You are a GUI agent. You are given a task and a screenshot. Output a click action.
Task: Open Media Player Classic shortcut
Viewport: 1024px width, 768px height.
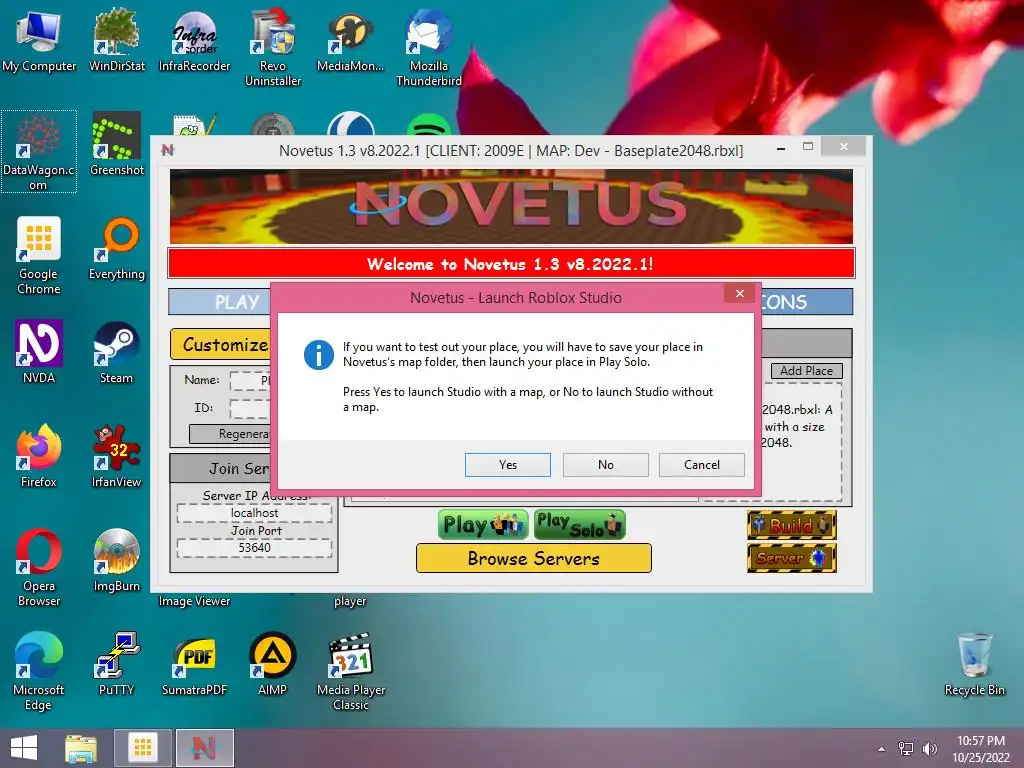tap(351, 671)
